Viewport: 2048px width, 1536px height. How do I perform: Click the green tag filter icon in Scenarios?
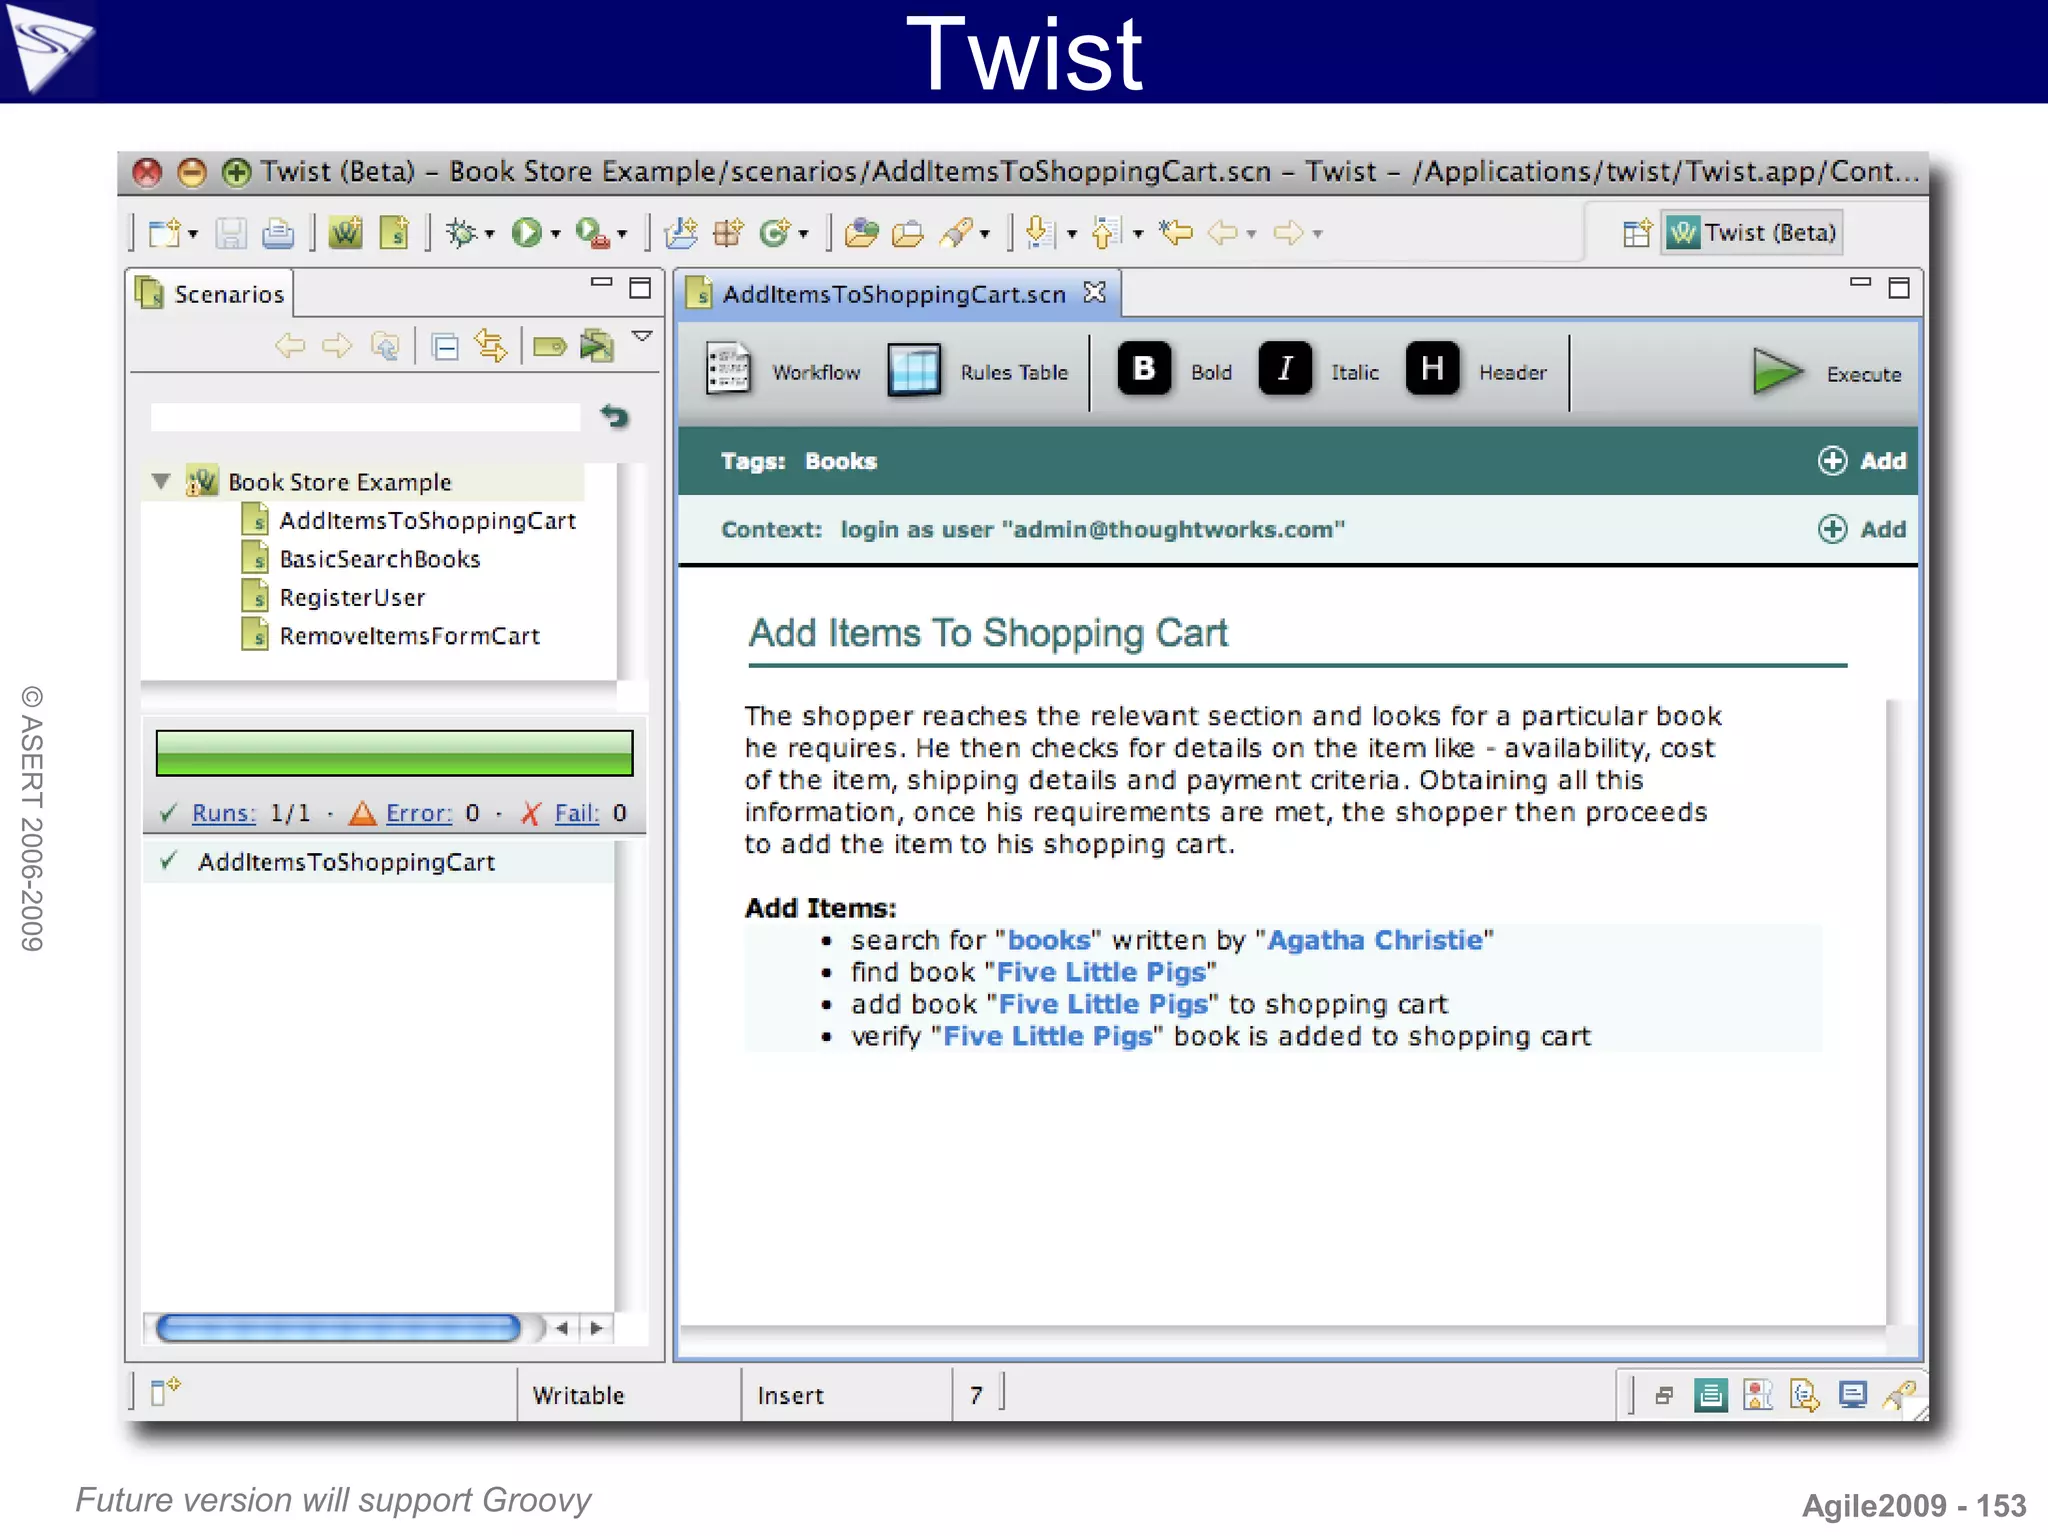pos(549,347)
